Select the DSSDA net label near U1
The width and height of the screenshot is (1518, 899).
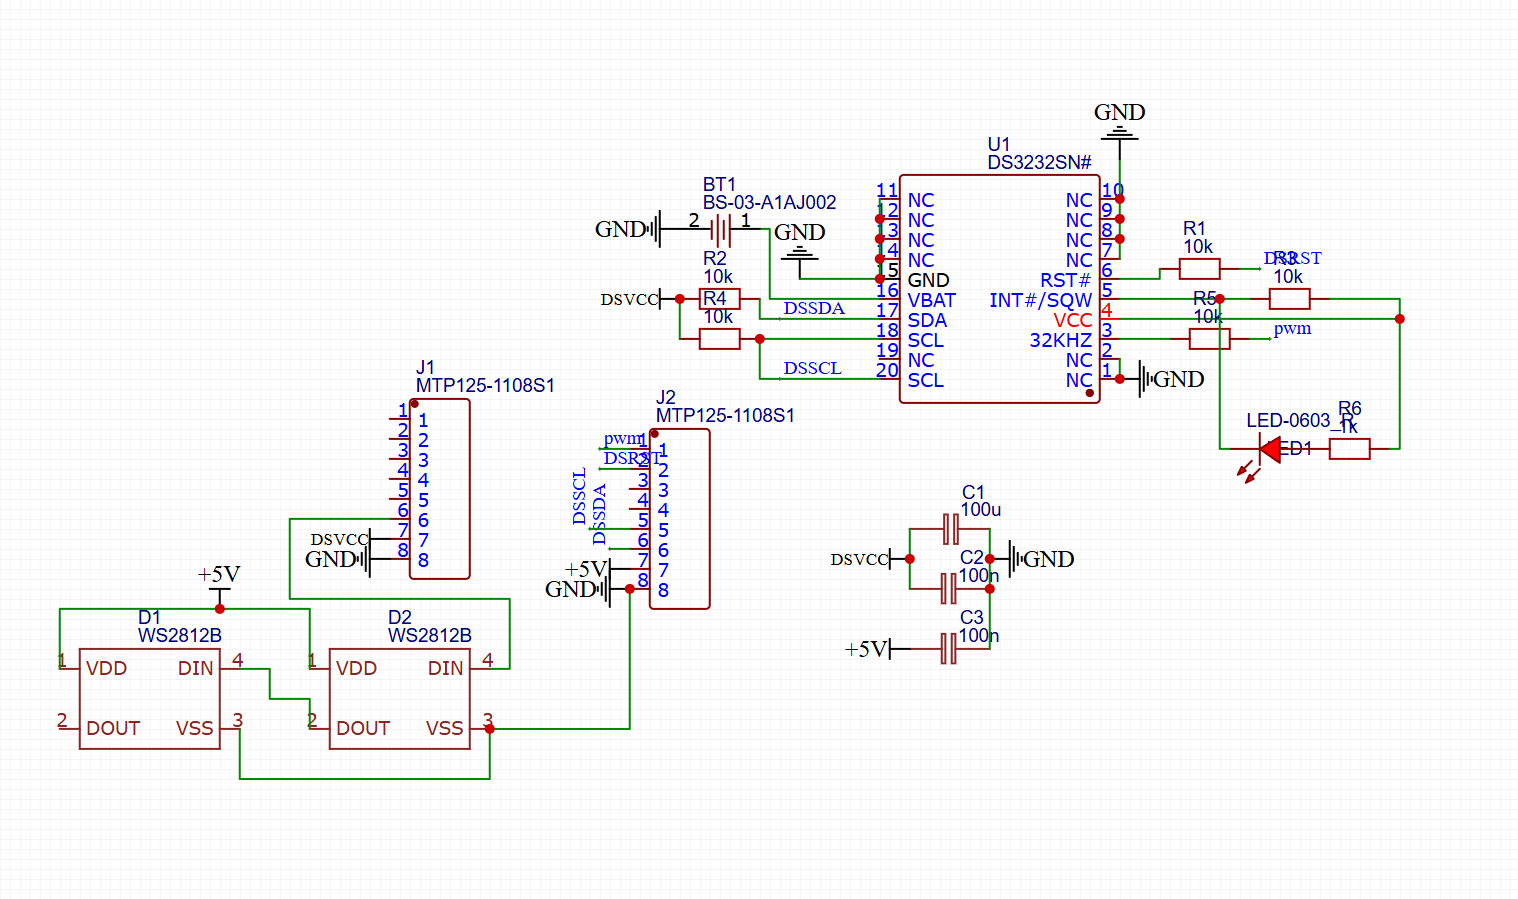[814, 308]
